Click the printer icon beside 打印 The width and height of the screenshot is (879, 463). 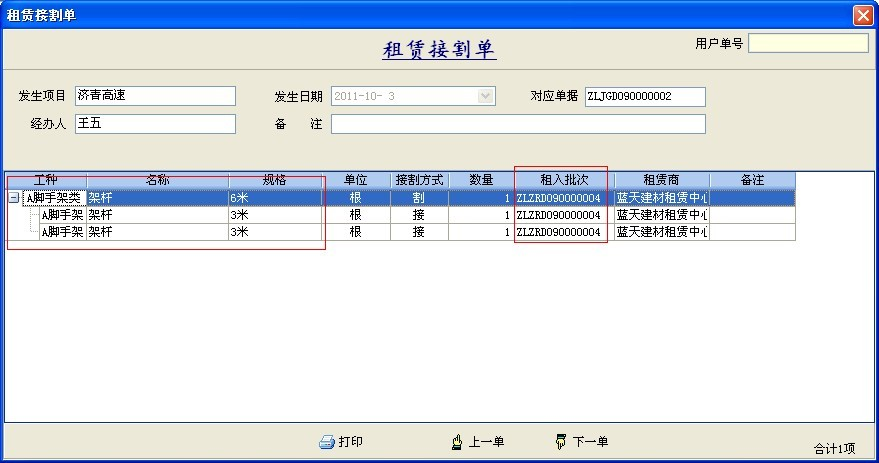[x=327, y=442]
